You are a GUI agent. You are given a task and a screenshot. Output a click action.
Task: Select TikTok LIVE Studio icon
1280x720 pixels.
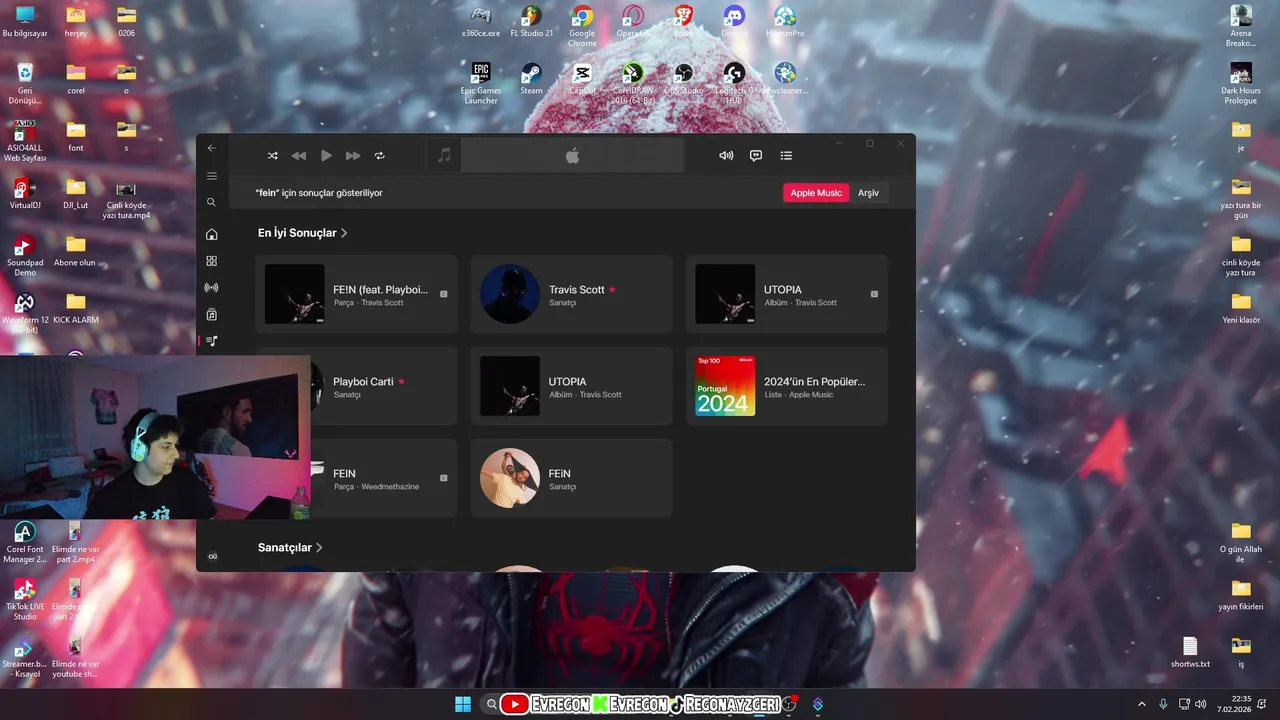(25, 599)
